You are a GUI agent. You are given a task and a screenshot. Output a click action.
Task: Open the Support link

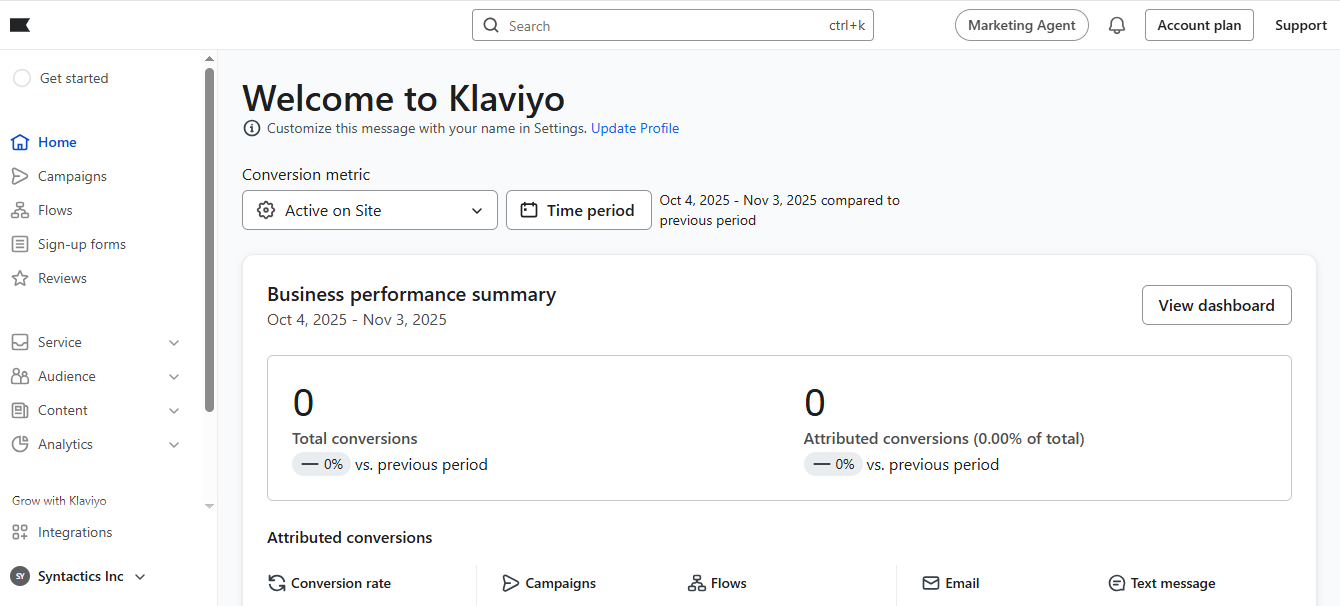click(1301, 26)
